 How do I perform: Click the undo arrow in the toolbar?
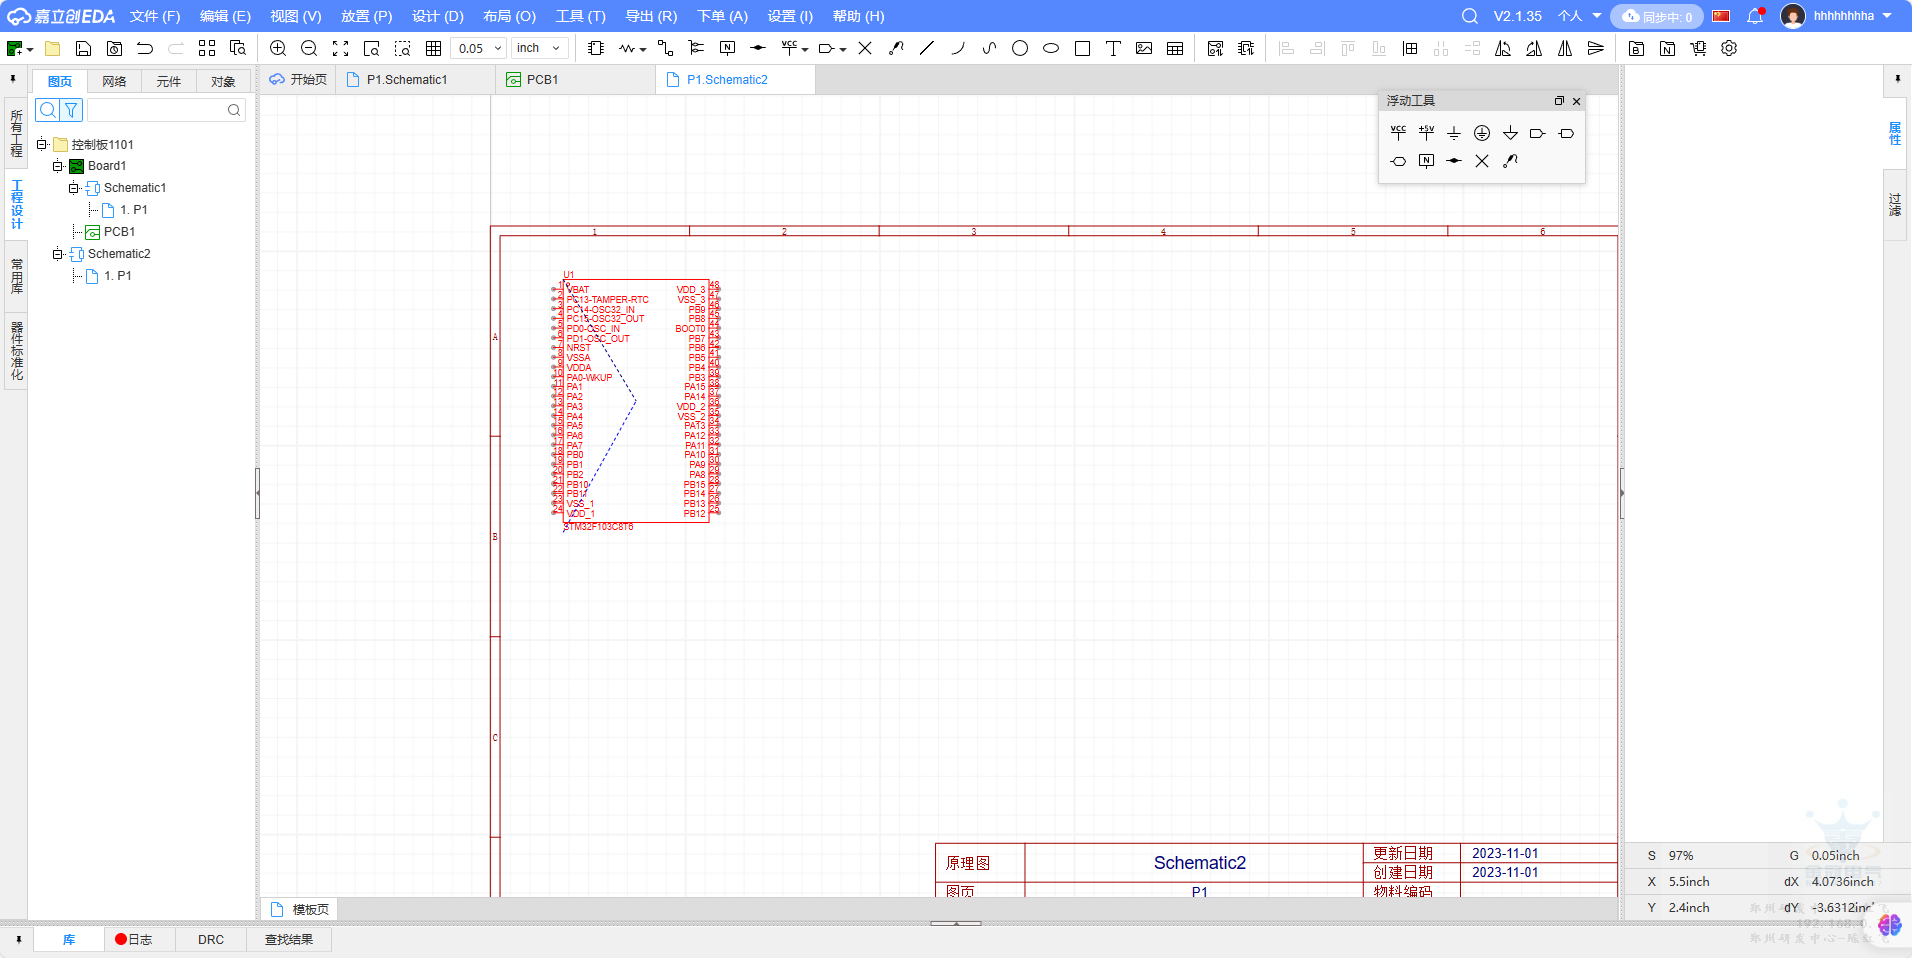145,48
